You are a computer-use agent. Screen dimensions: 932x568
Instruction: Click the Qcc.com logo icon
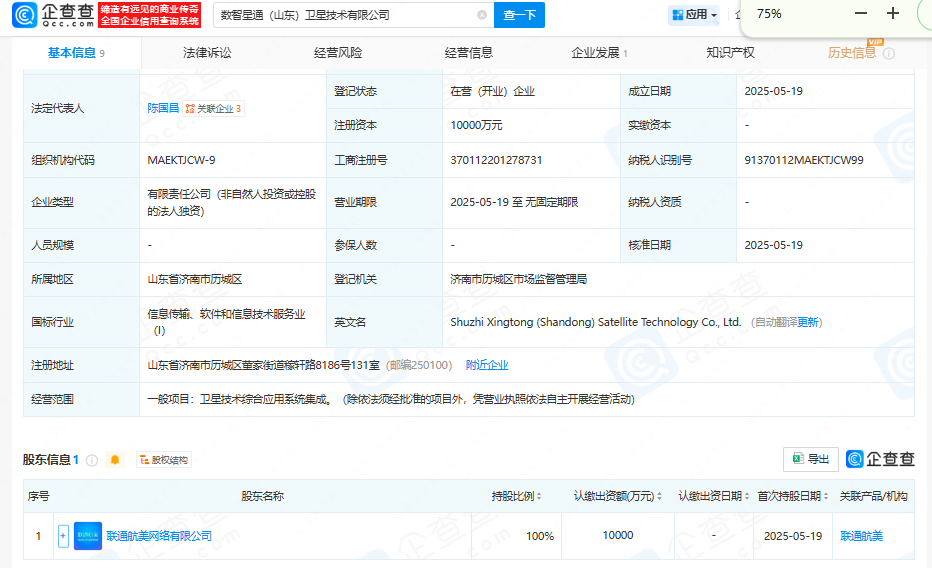(25, 15)
